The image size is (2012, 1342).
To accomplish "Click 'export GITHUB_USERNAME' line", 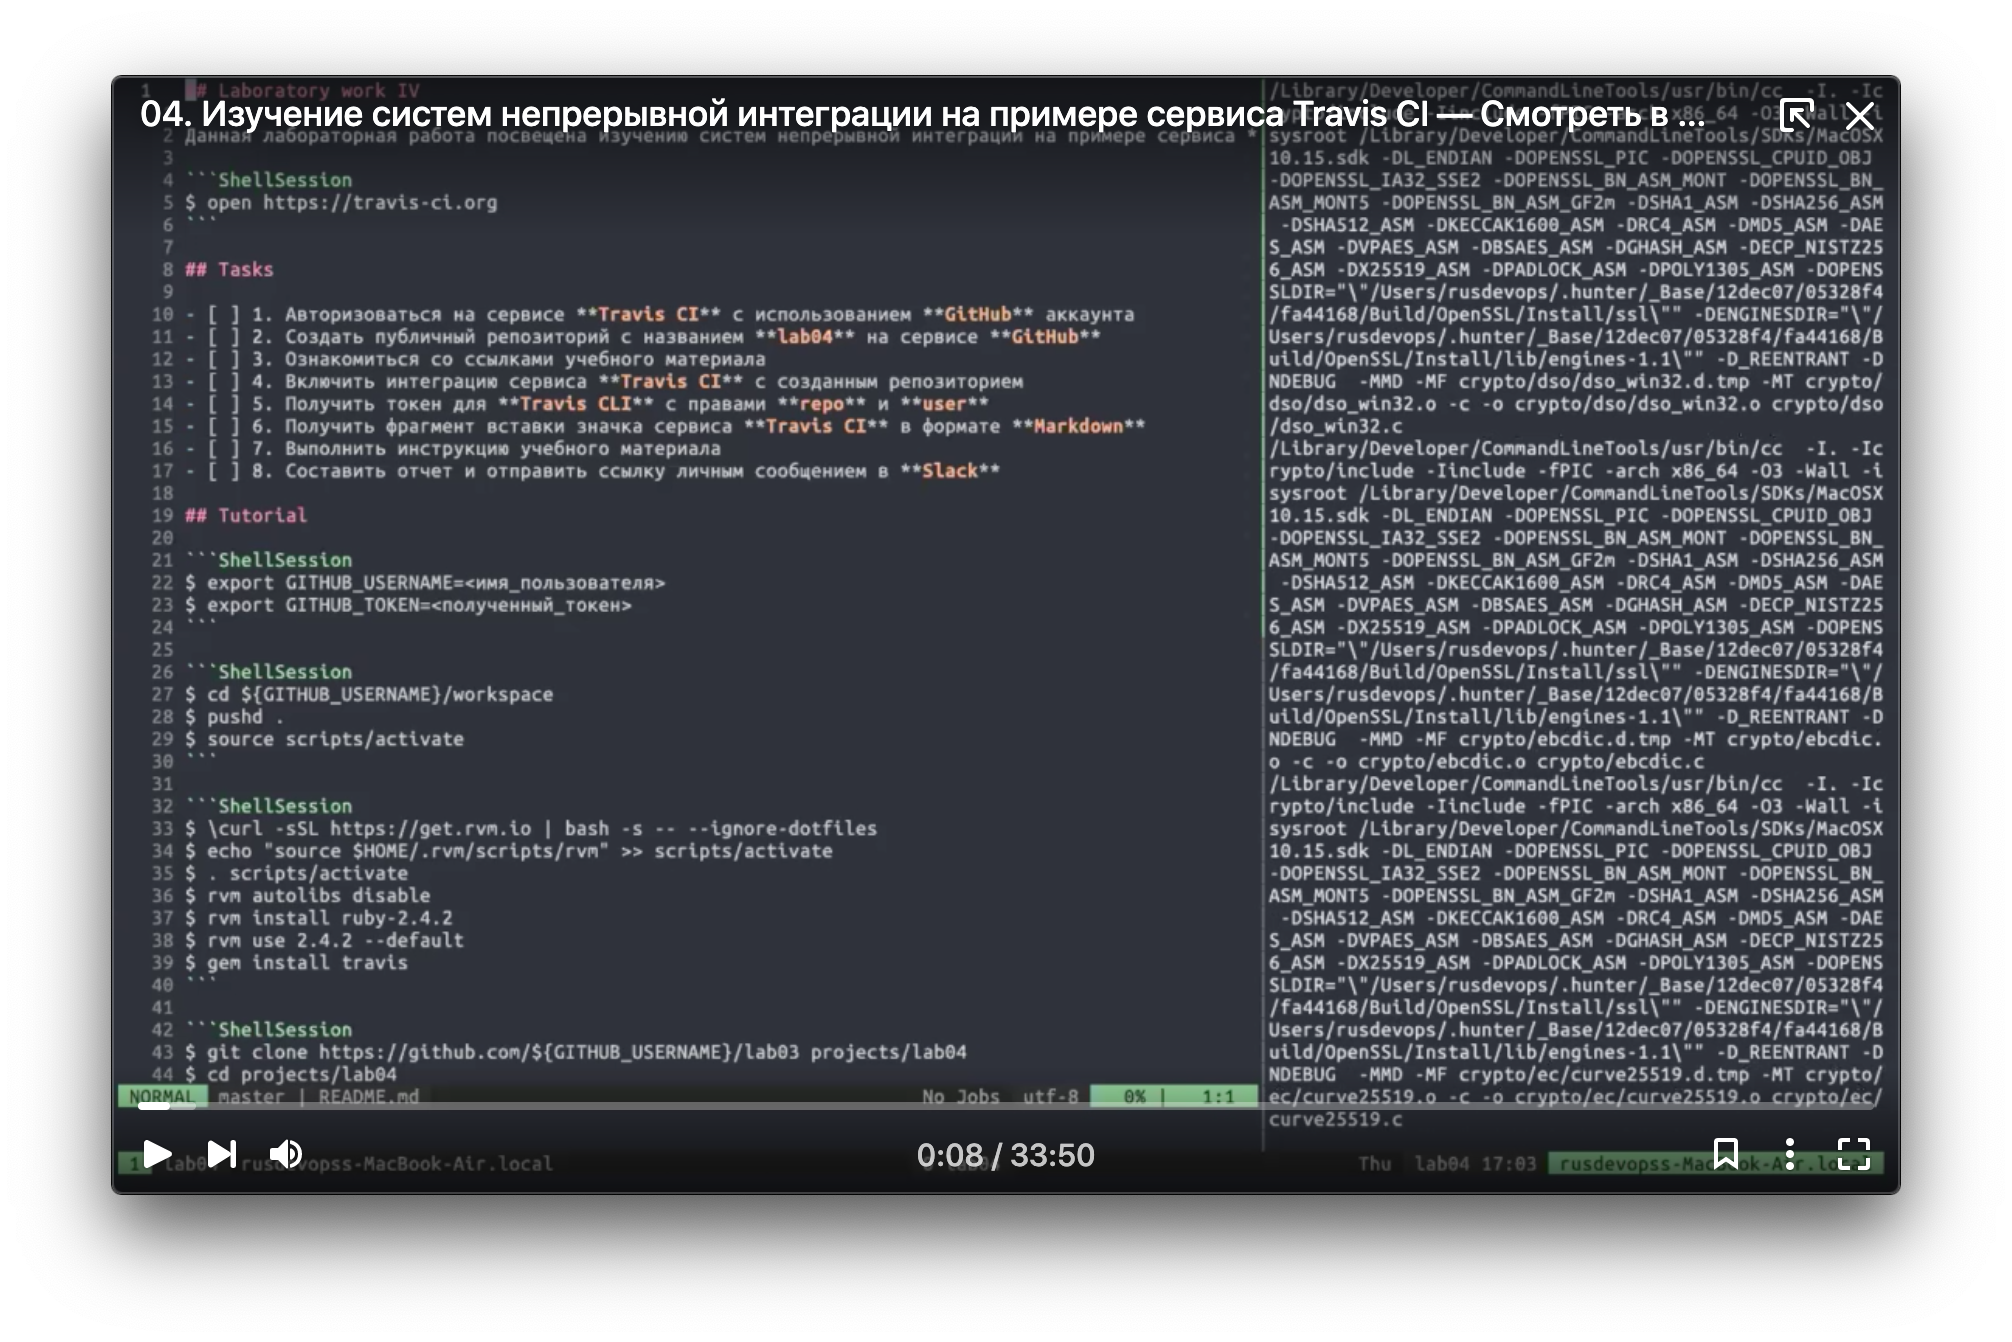I will [x=425, y=583].
